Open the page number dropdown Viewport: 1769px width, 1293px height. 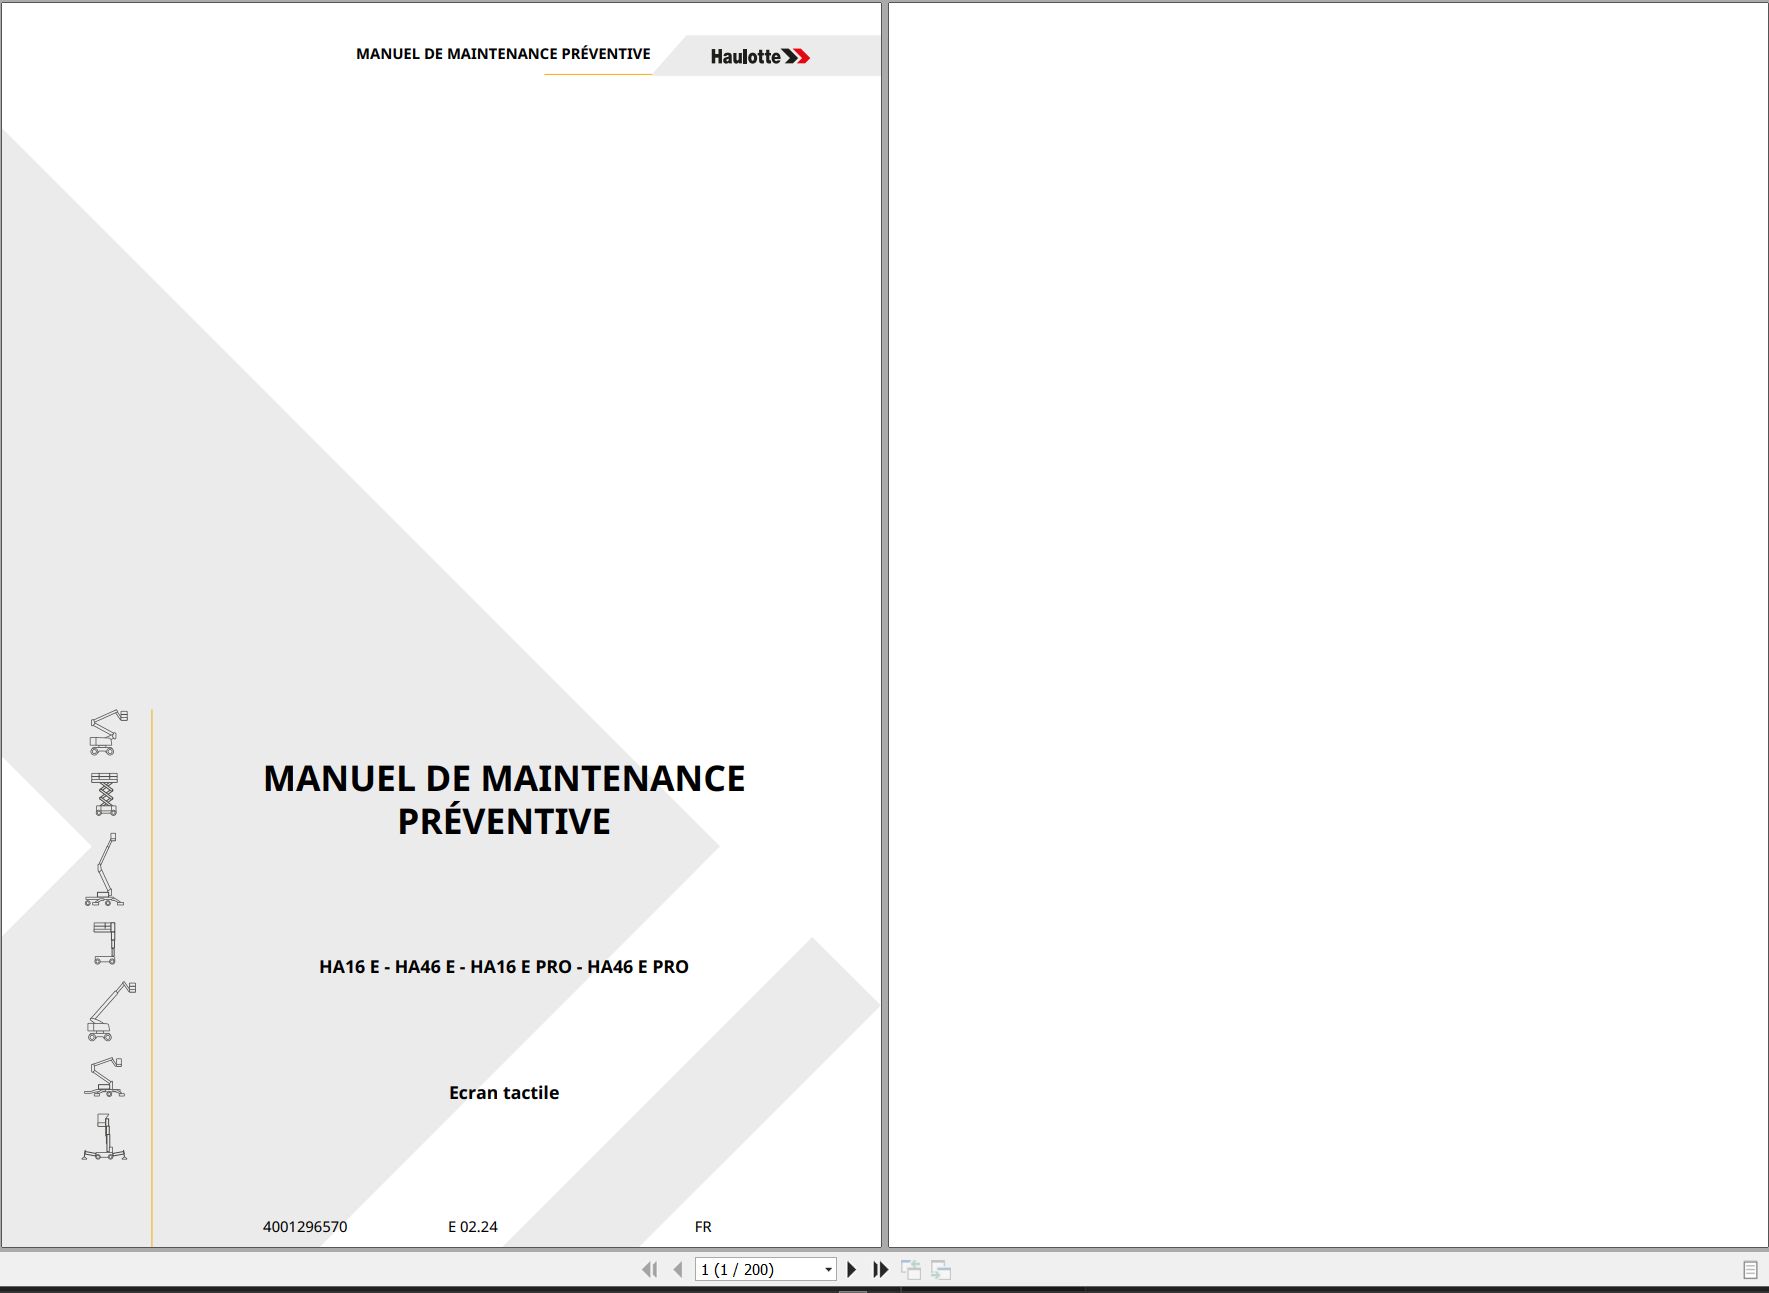point(828,1270)
